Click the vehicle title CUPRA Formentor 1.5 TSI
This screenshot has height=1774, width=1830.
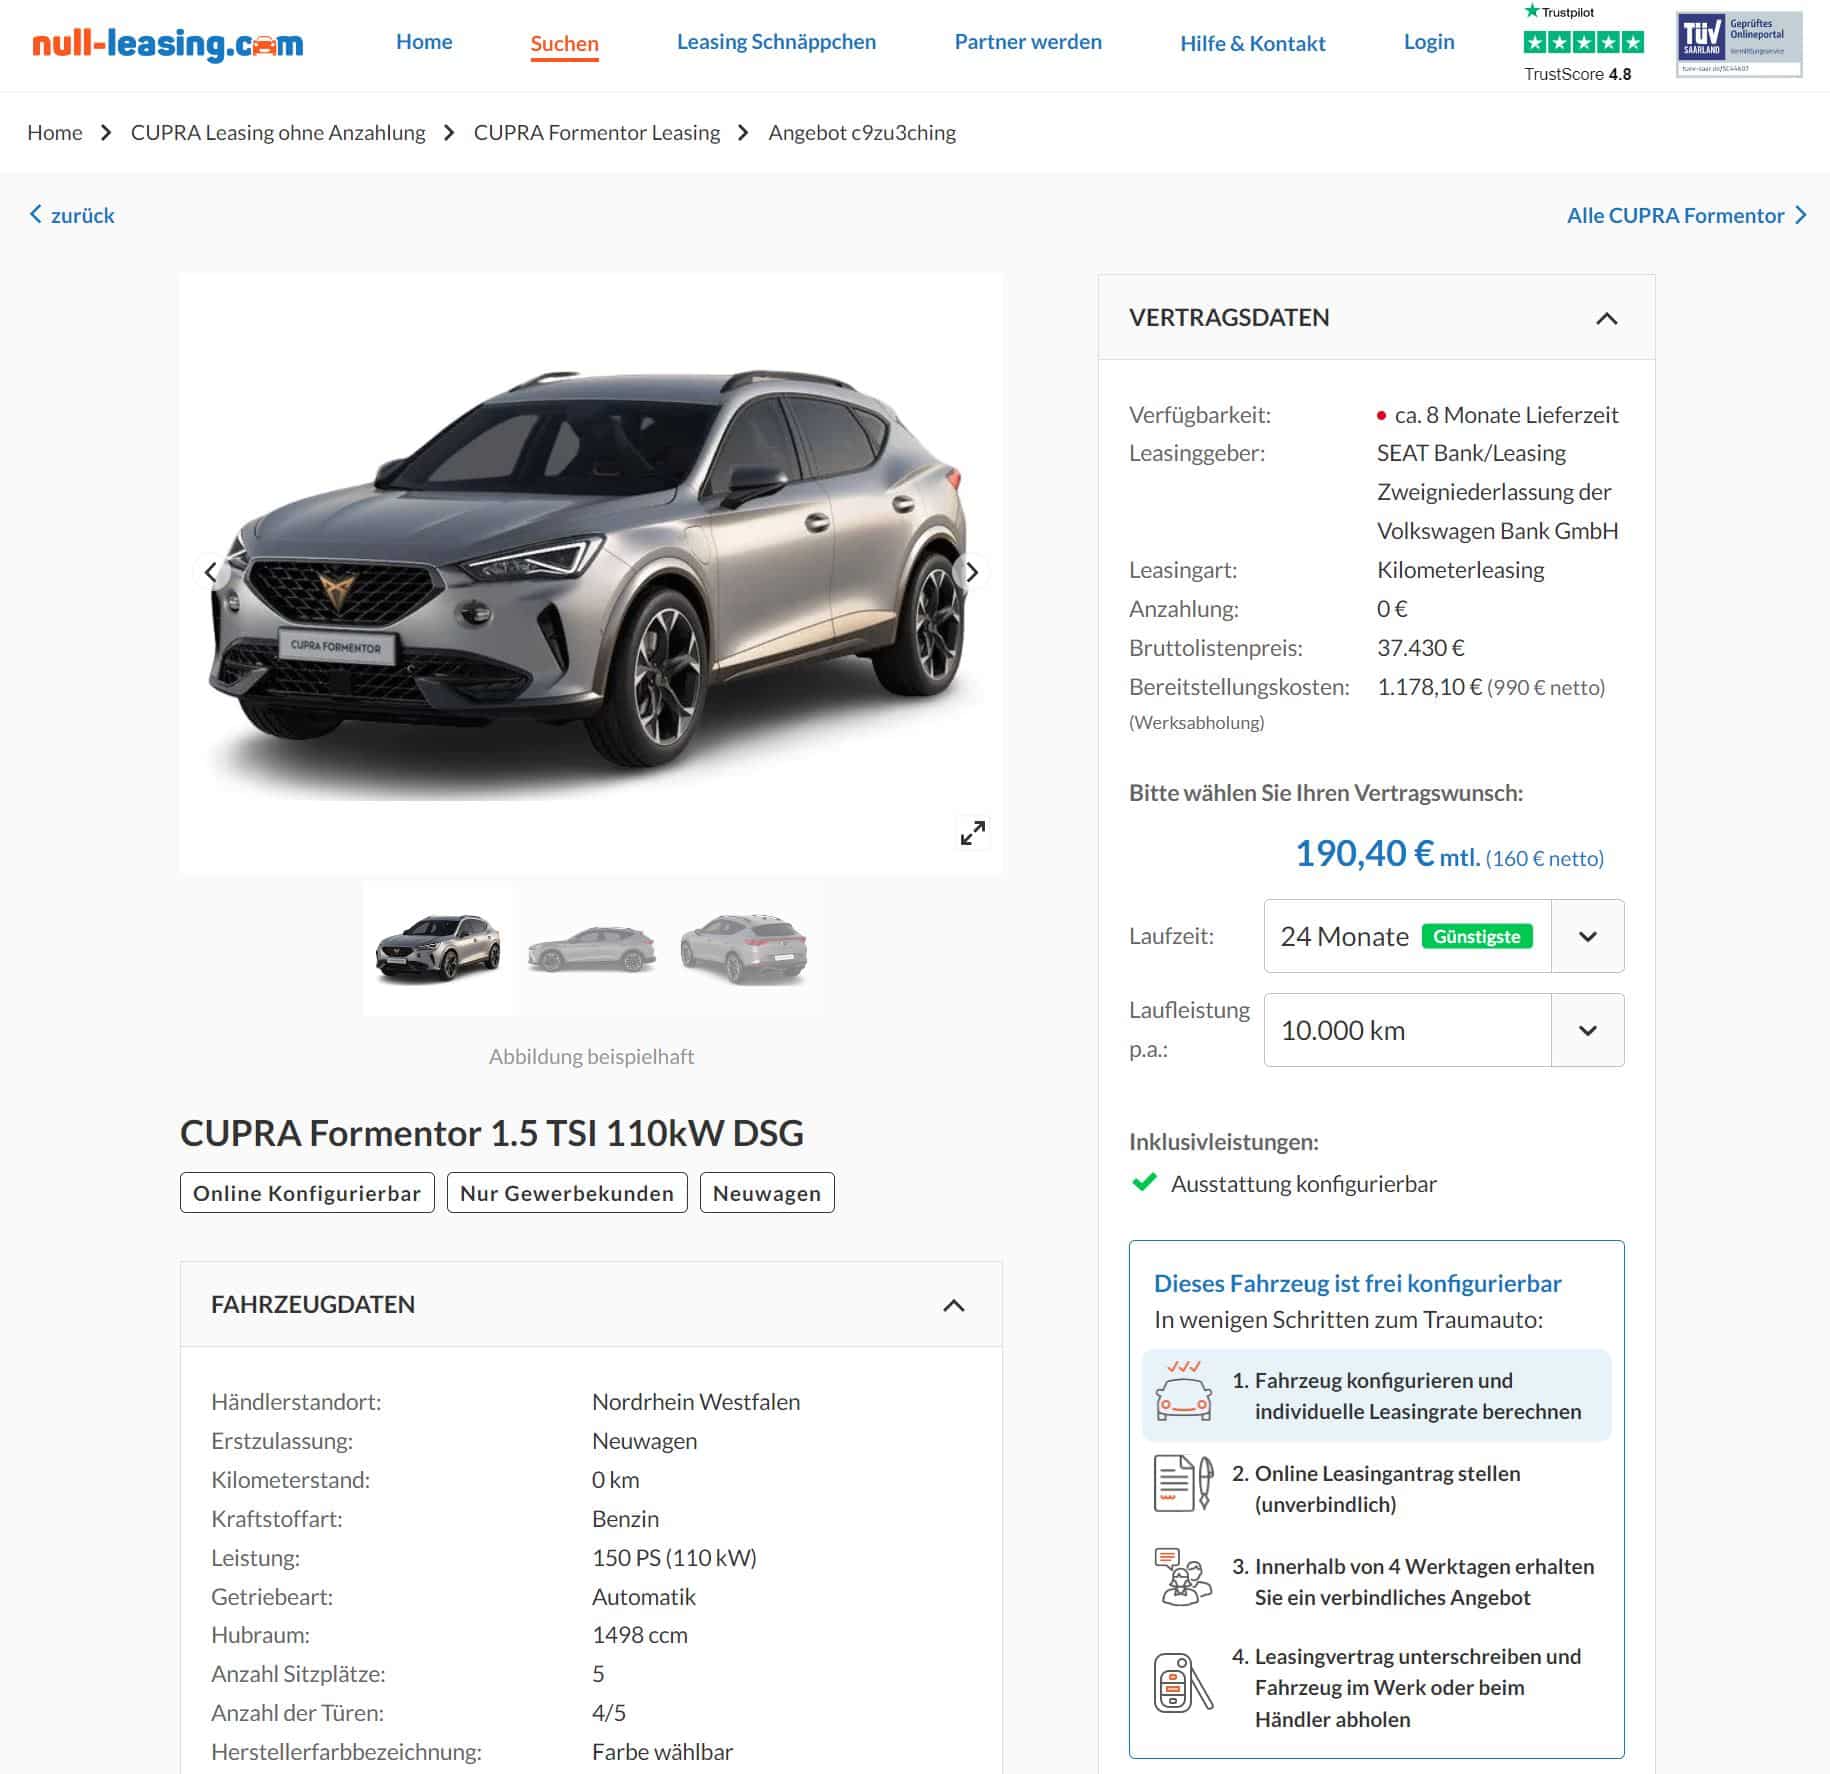pos(492,1133)
